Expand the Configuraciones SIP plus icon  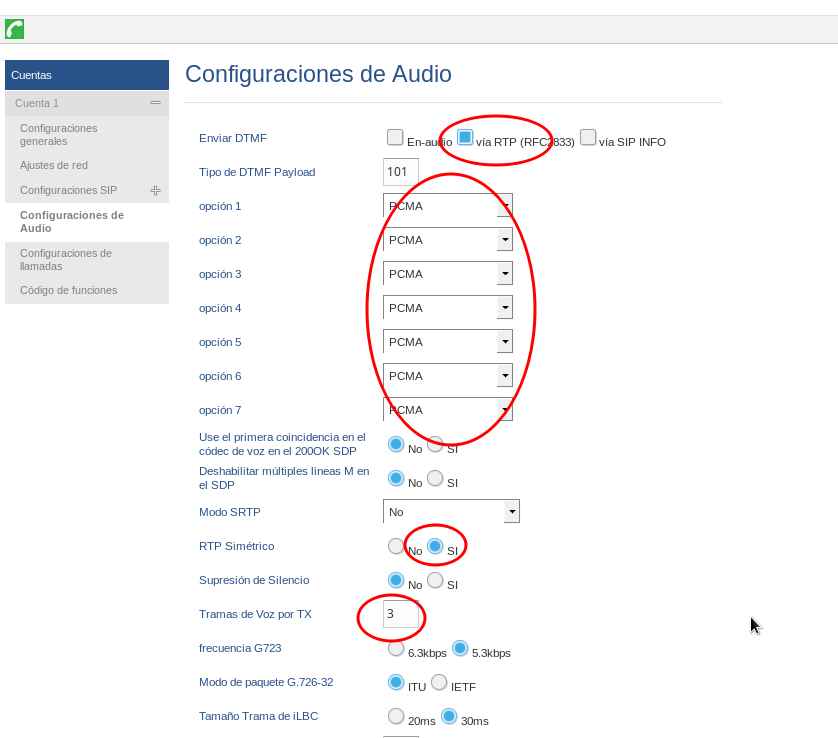[155, 190]
